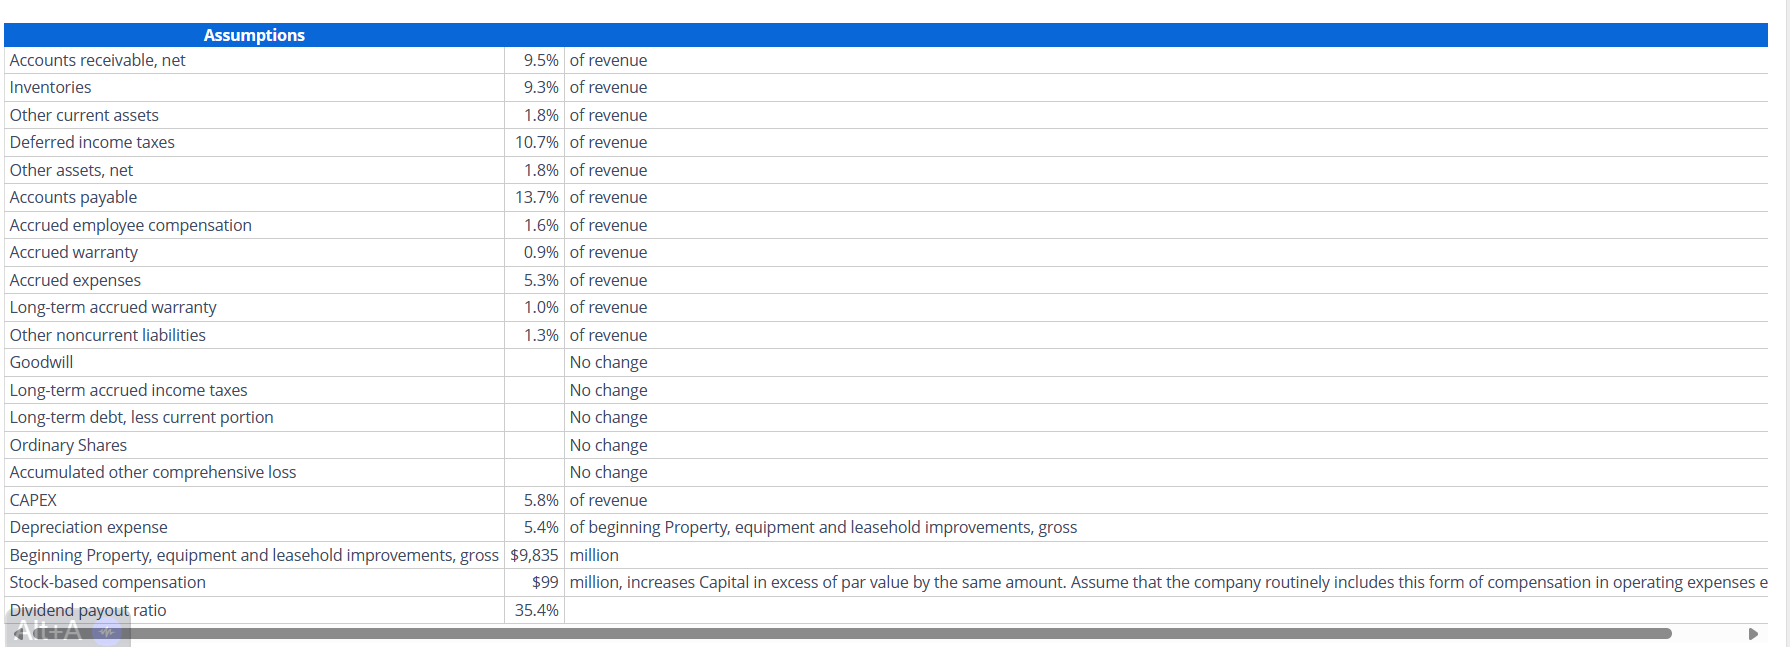Select the Assumptions header cell
Image resolution: width=1790 pixels, height=647 pixels.
point(254,35)
